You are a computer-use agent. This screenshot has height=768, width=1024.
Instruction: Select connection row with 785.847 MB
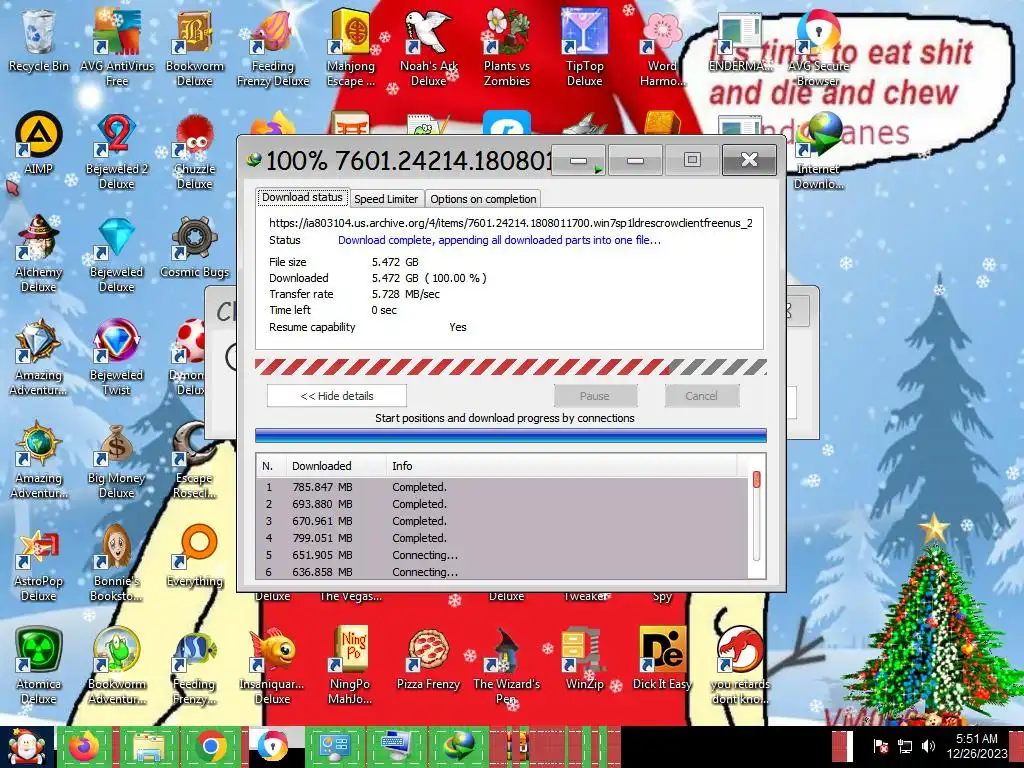(x=502, y=487)
